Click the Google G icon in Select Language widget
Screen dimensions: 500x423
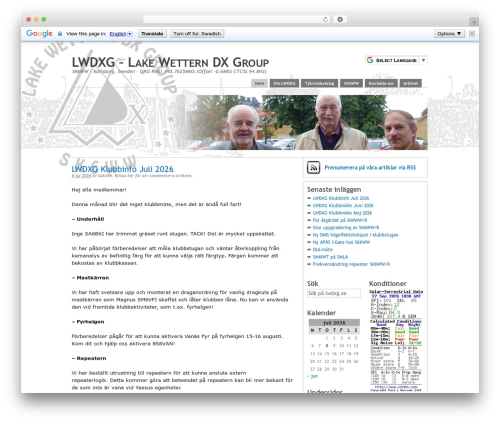pyautogui.click(x=370, y=60)
